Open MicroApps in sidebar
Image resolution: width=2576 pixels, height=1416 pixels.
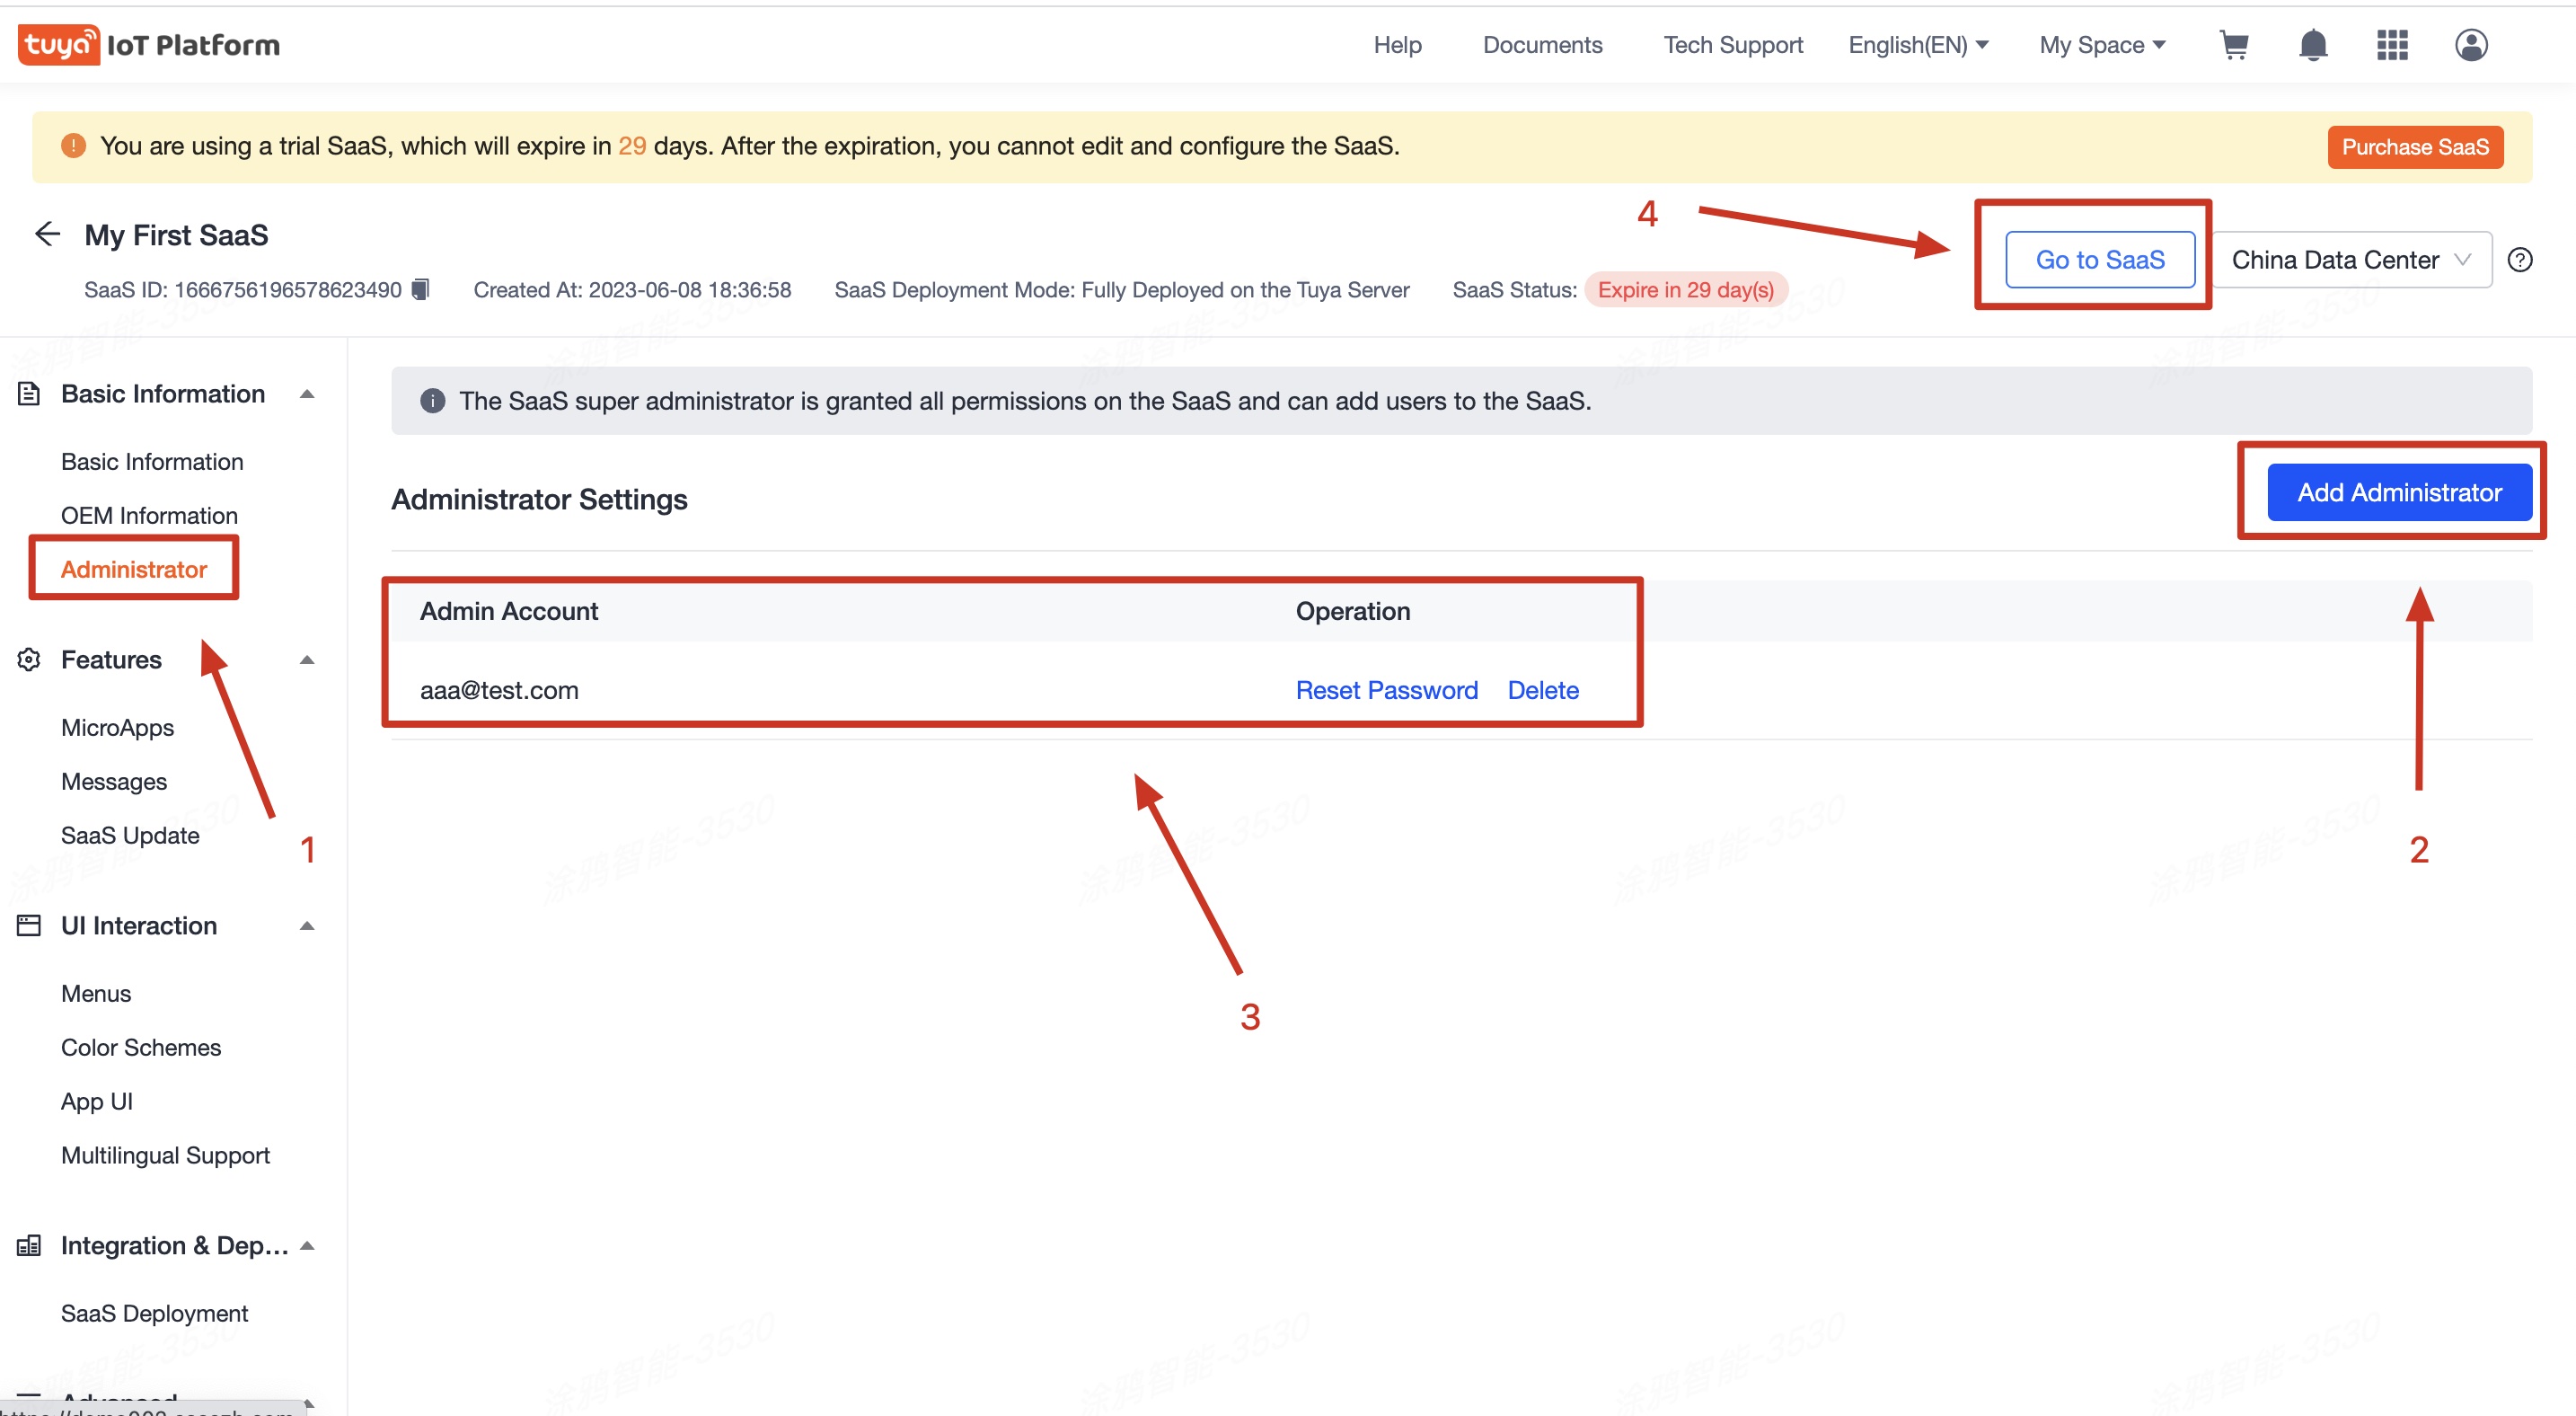pos(117,728)
